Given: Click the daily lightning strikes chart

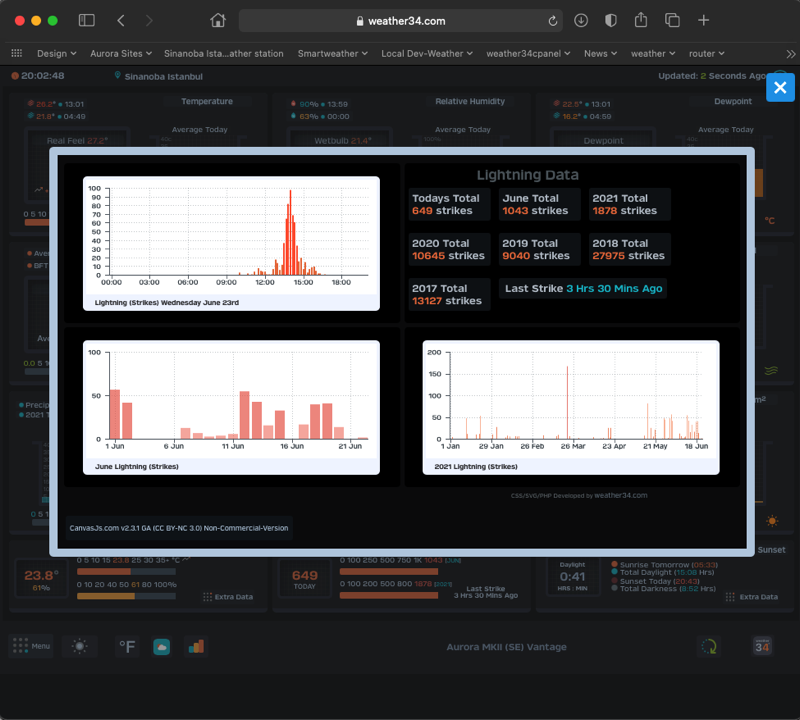Looking at the screenshot, I should [x=231, y=243].
